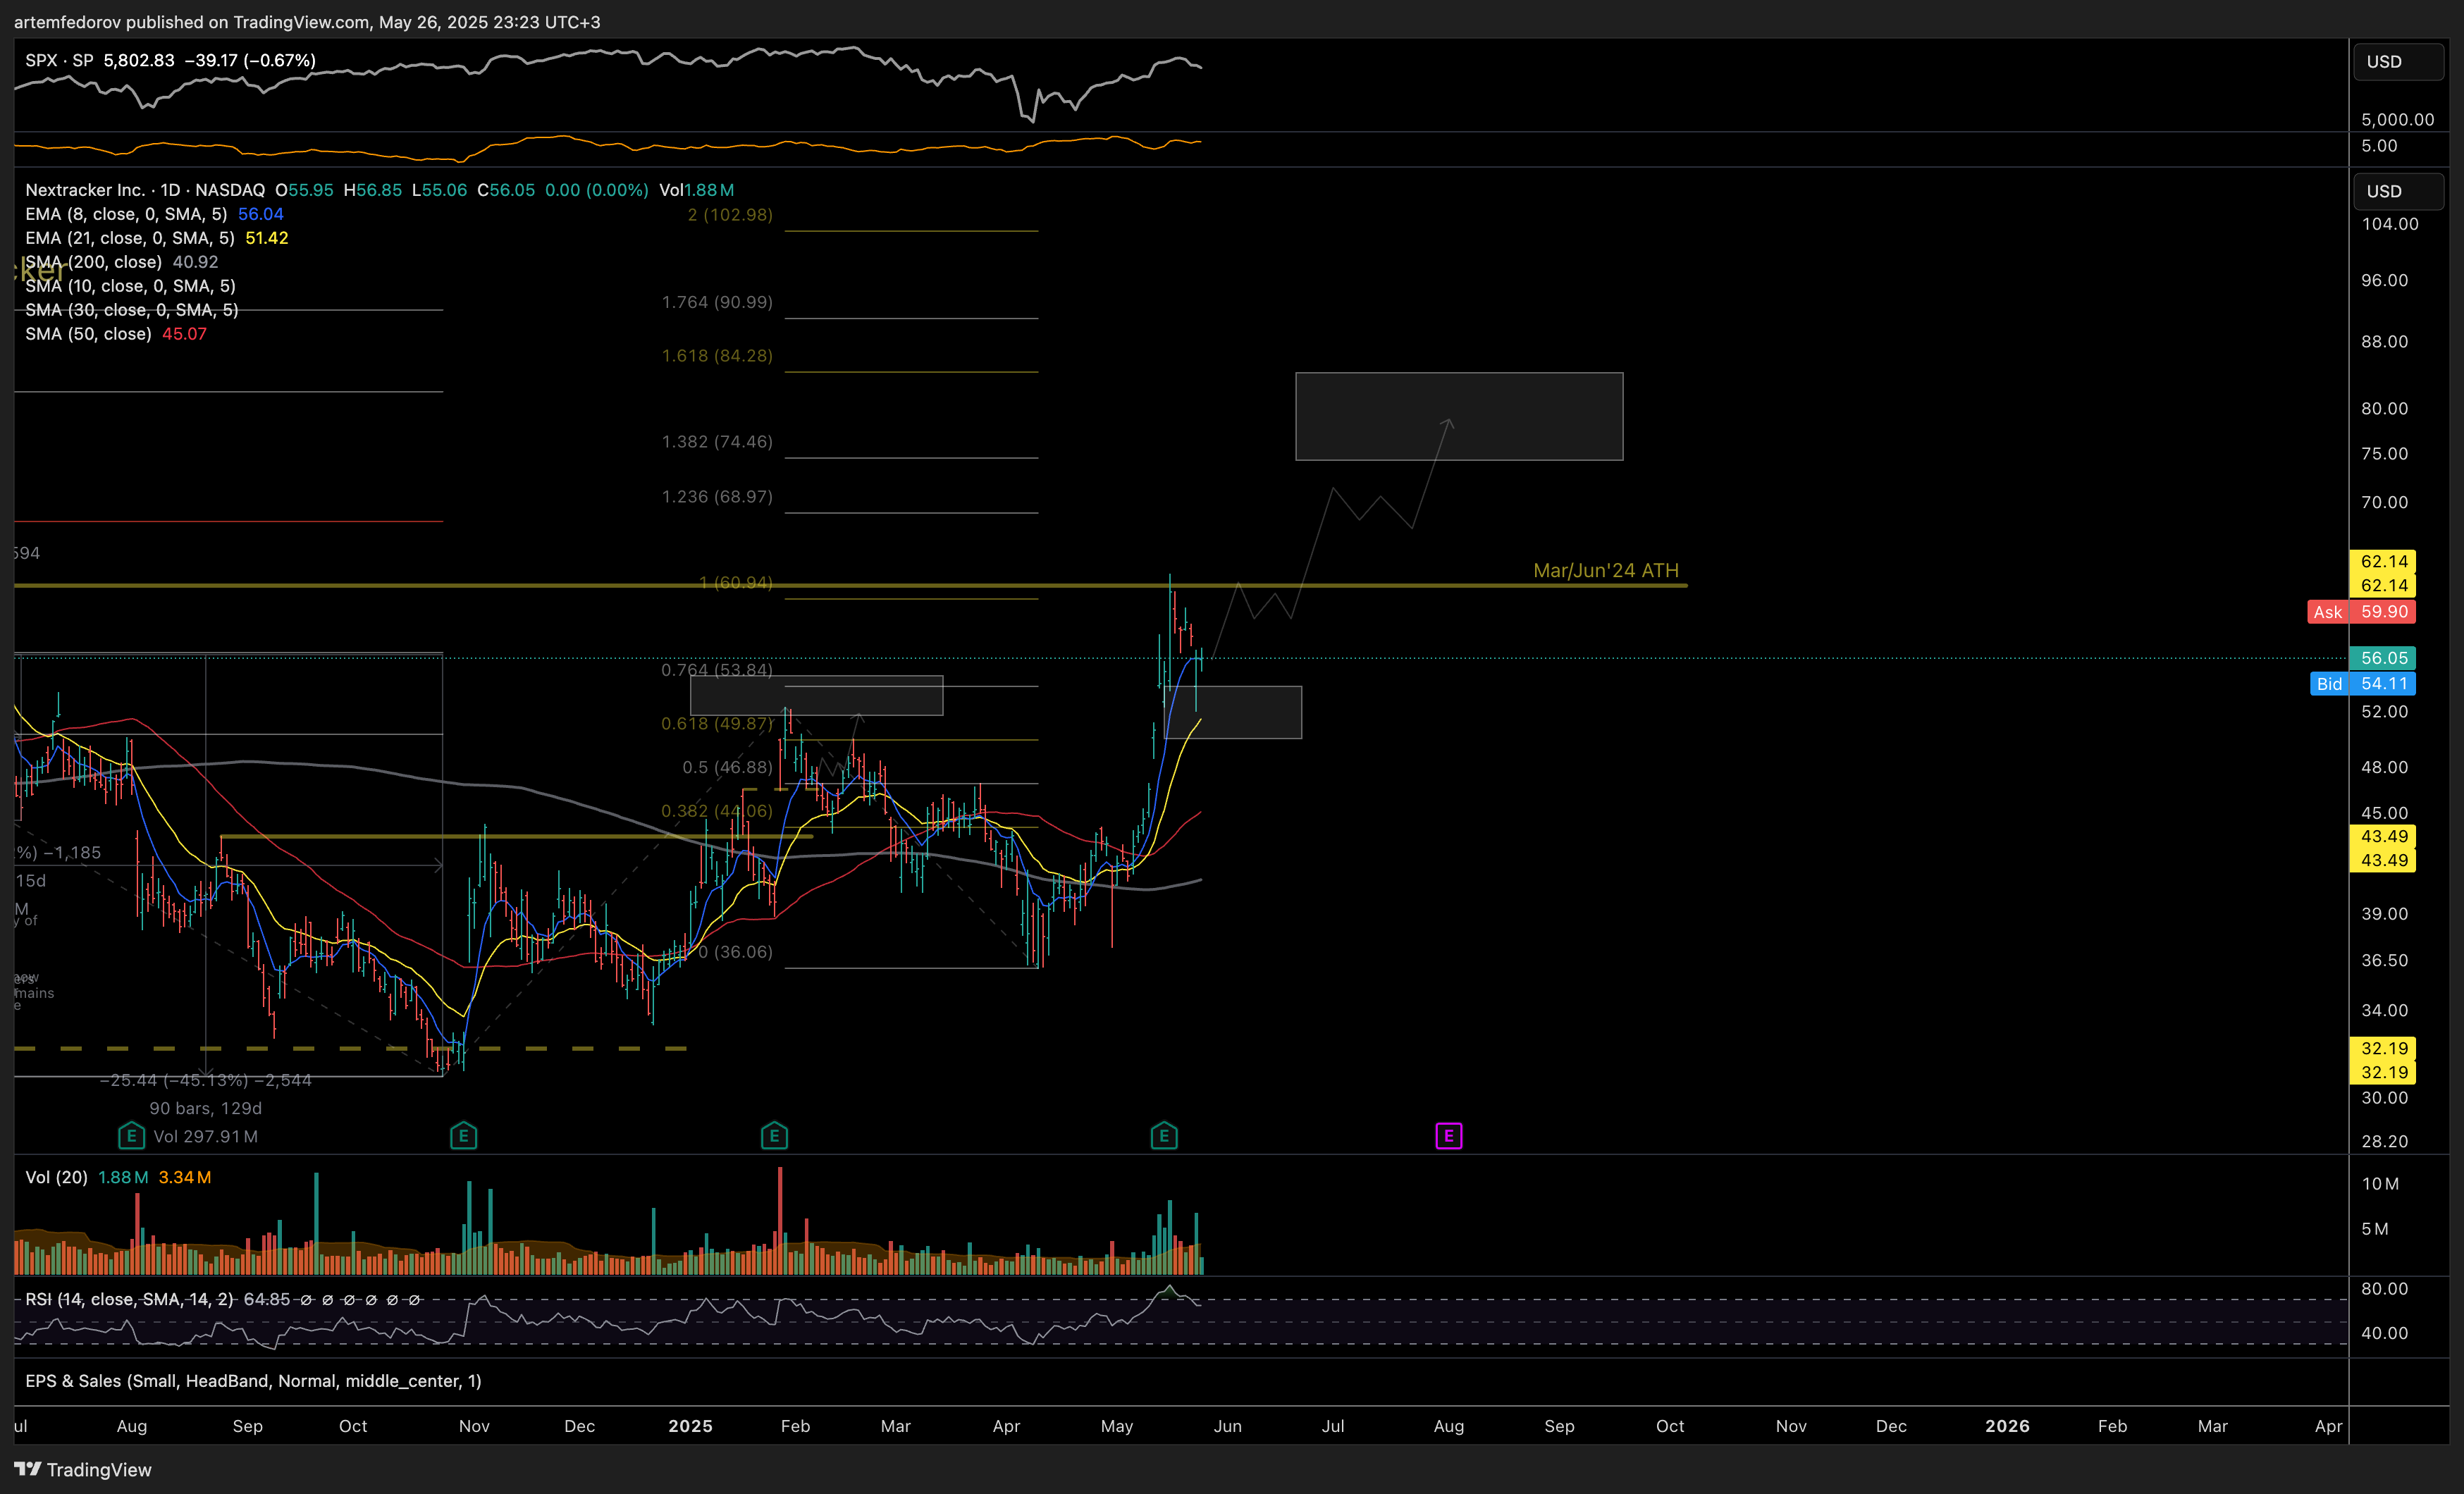Click the May label on the time axis

coord(1117,1426)
